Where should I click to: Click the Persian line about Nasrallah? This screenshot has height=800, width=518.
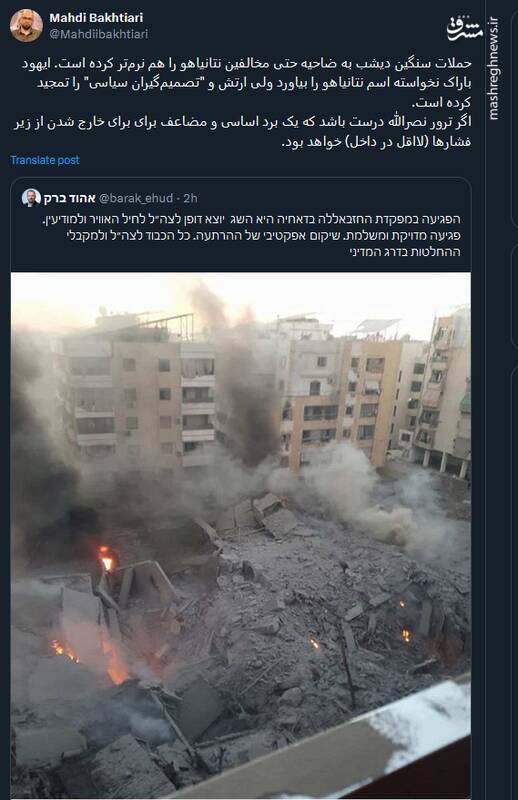(242, 122)
